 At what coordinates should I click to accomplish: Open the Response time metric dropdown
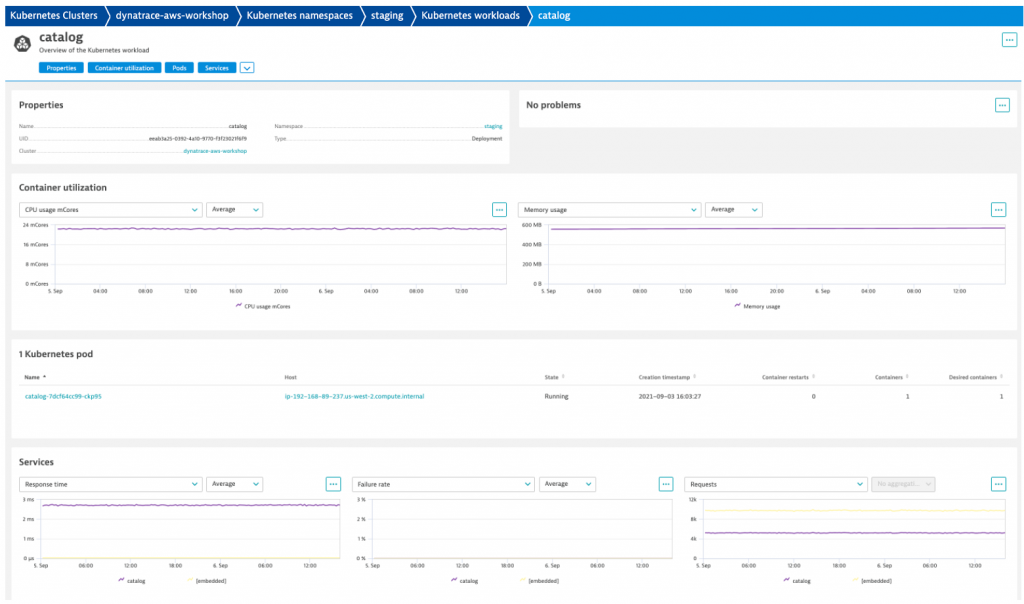coord(110,484)
